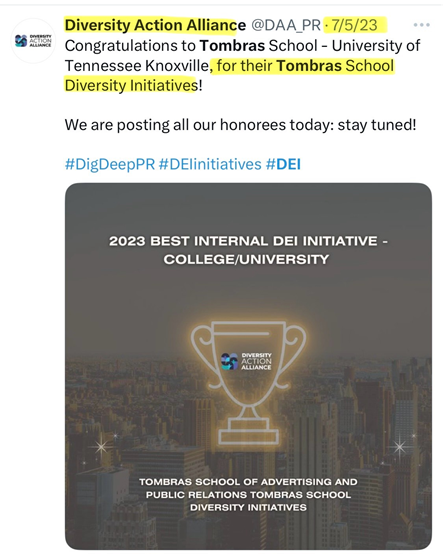Click the Tombras School caption at image bottom
443x554 pixels.
[x=248, y=495]
